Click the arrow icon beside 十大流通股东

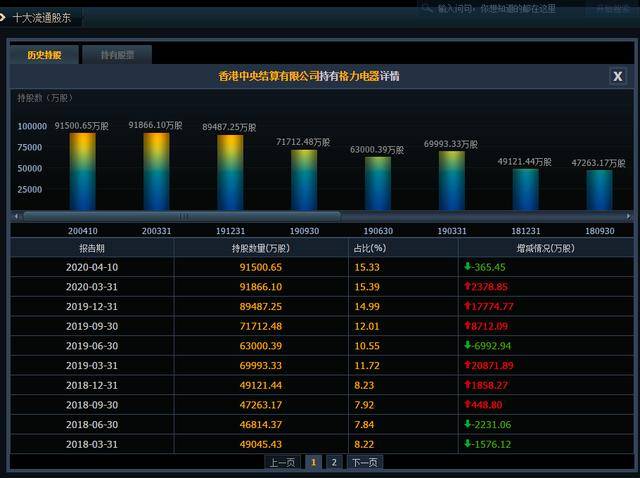(x=2, y=18)
